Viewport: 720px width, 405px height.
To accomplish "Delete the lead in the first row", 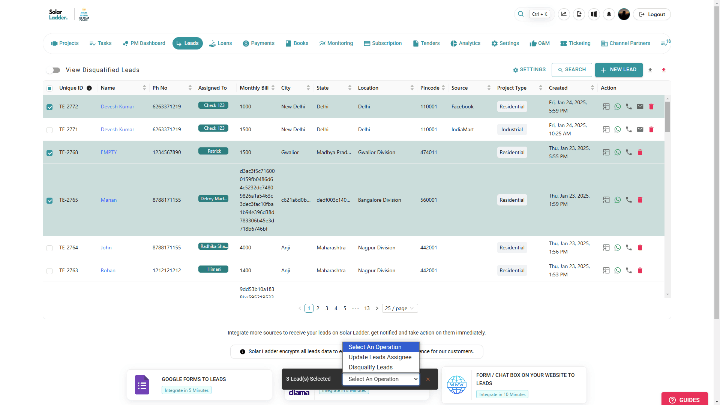I will [651, 106].
